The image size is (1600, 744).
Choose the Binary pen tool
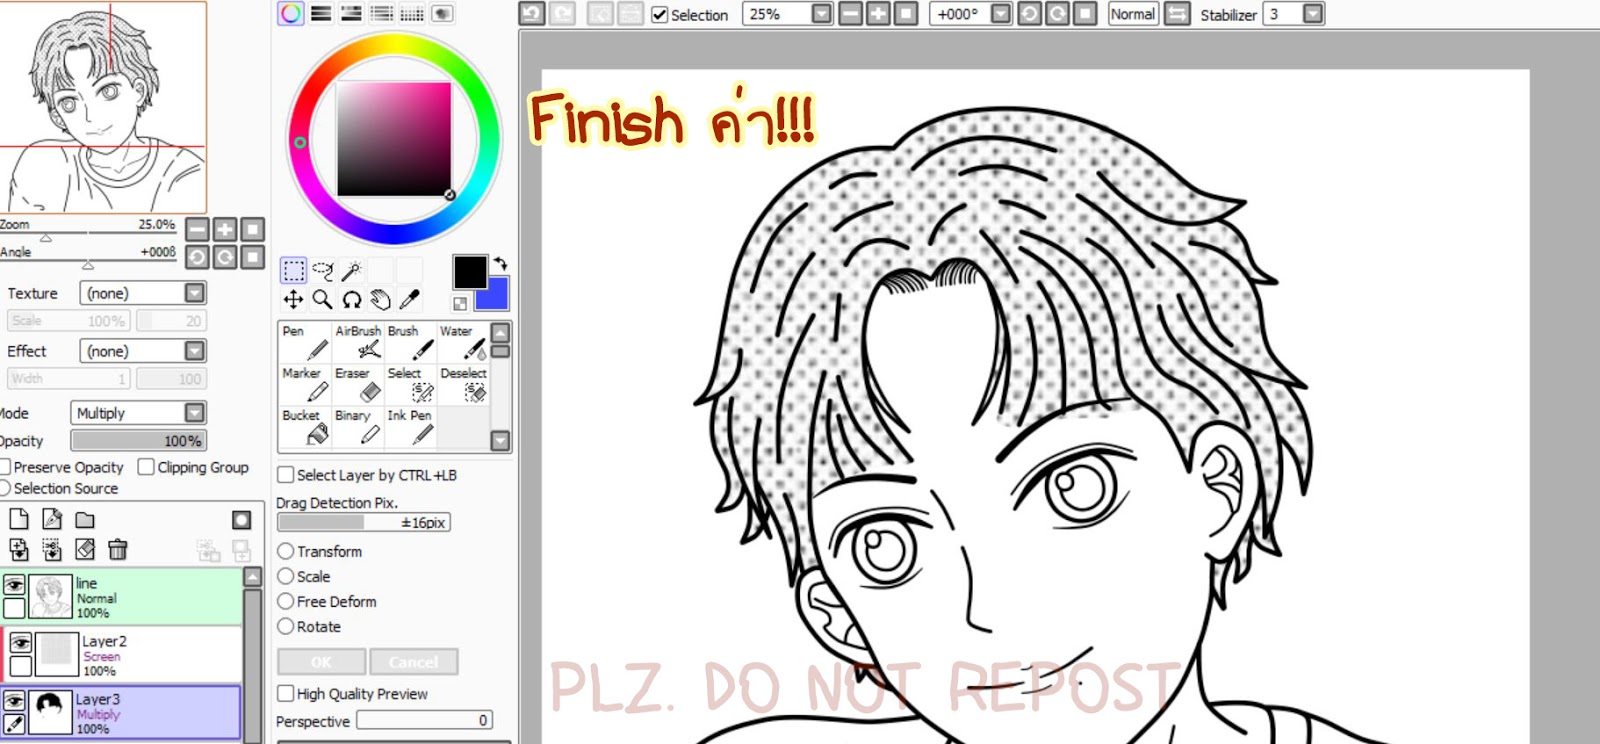click(x=358, y=426)
